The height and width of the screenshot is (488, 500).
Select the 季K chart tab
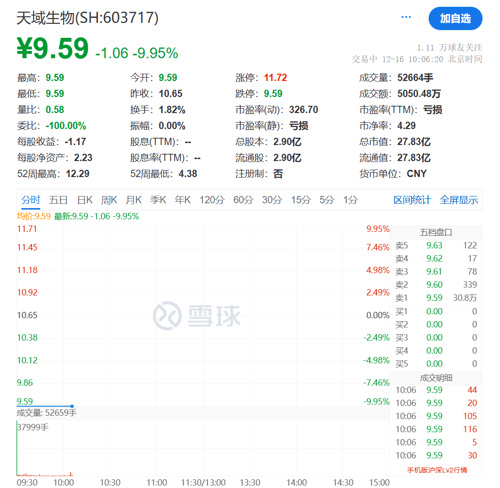158,200
